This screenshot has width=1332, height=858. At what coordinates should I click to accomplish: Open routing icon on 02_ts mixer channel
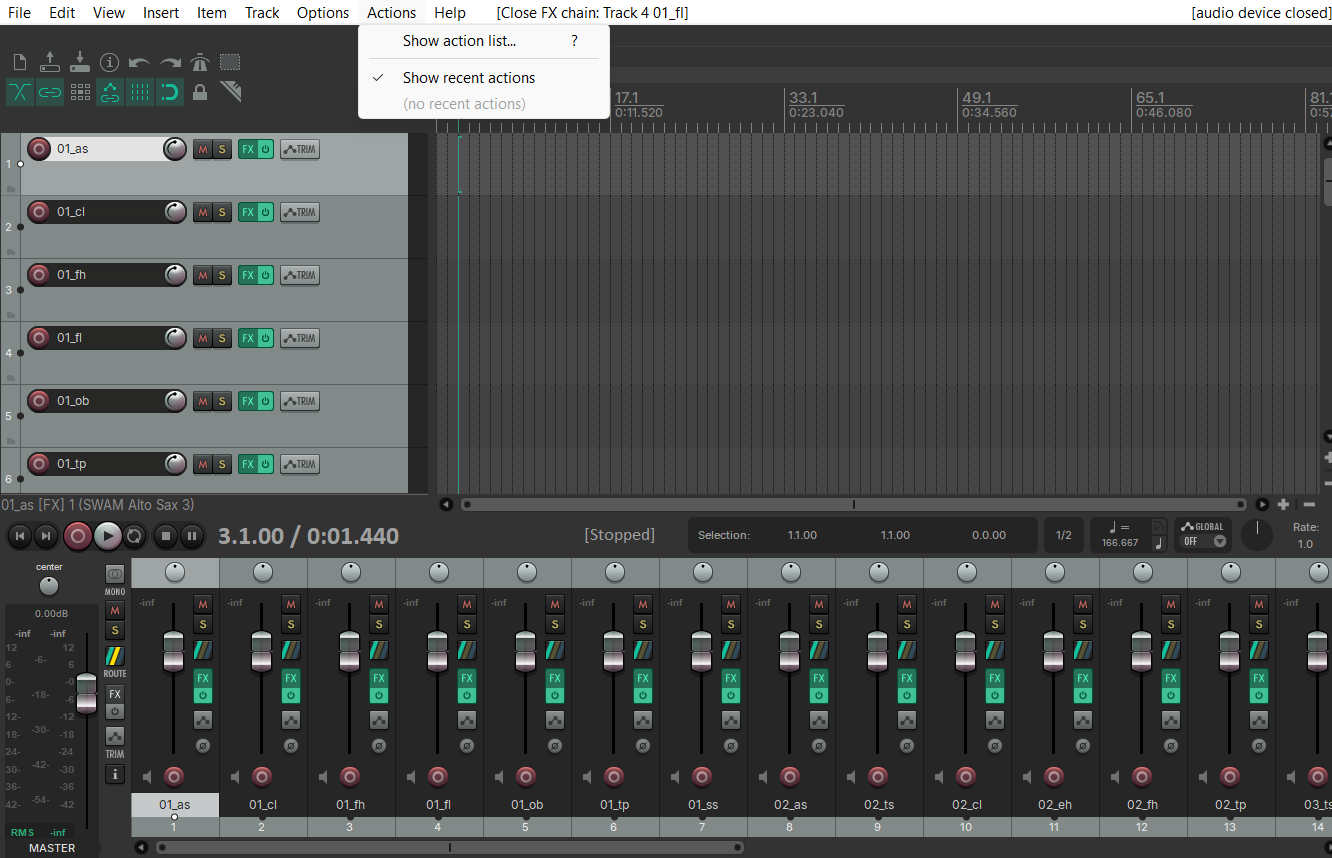click(907, 650)
